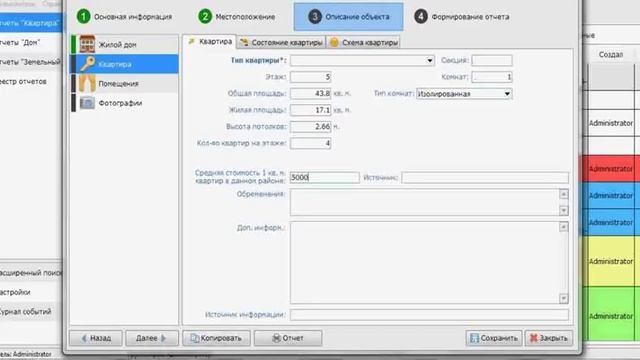
Task: Click Administrator in the red table row
Action: [611, 169]
